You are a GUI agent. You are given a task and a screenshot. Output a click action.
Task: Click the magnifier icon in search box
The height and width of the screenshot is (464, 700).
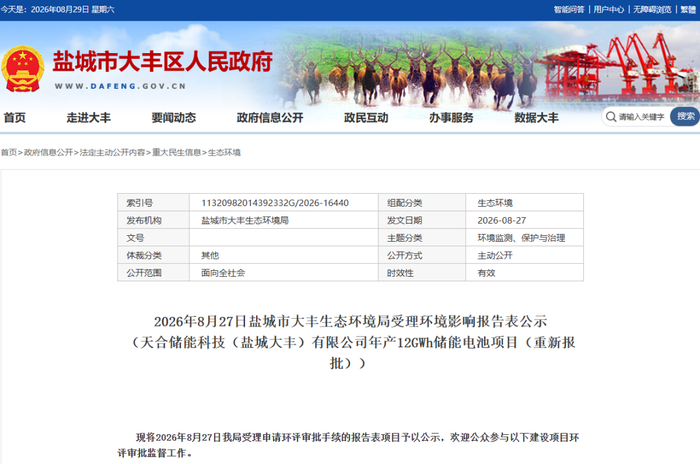pyautogui.click(x=610, y=117)
